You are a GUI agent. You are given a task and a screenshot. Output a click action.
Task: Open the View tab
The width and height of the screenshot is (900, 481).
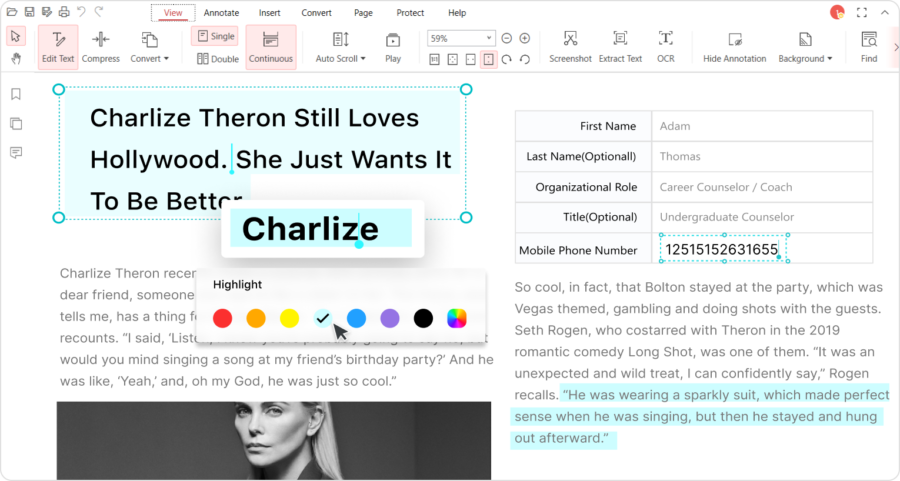point(173,13)
